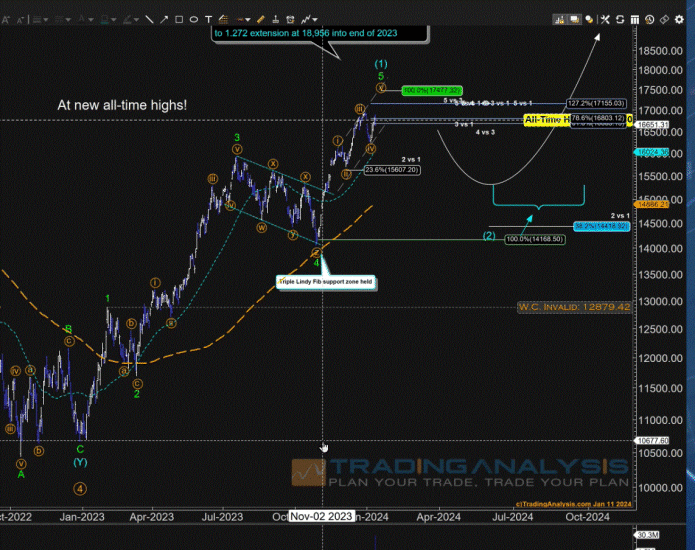Toggle the coins overlay icon
The width and height of the screenshot is (695, 550).
click(590, 19)
